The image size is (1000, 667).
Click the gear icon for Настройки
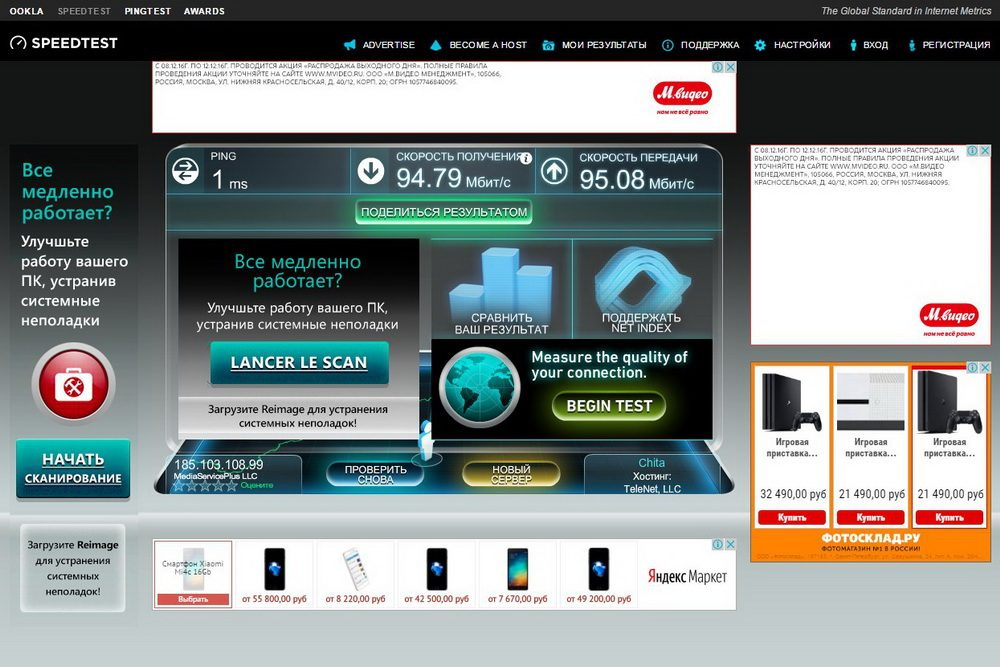tap(760, 45)
